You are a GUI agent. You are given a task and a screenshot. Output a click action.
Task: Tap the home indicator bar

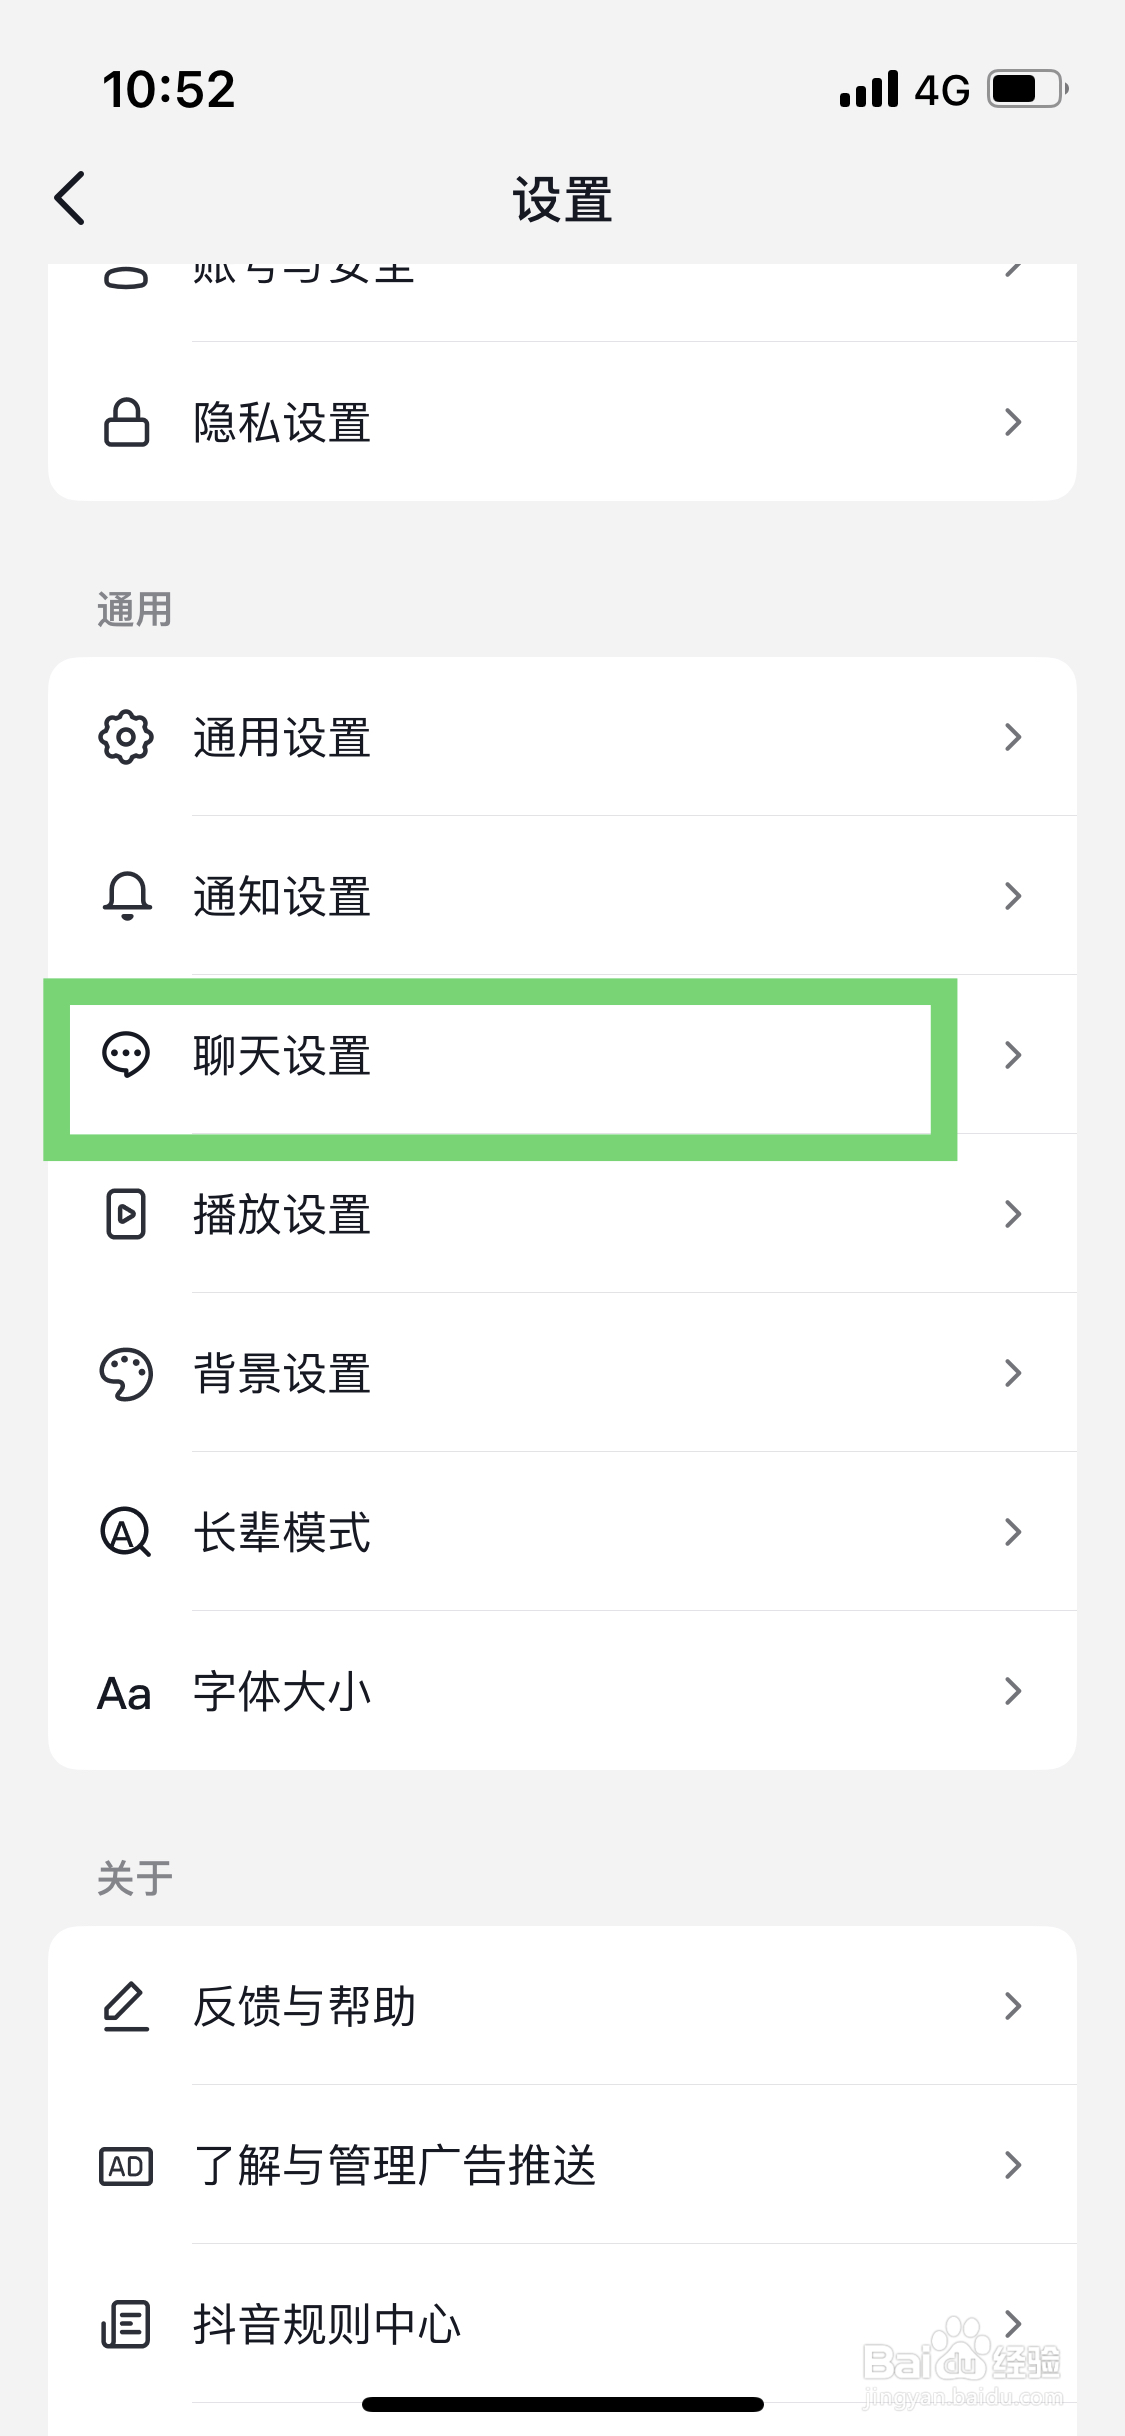(562, 2404)
